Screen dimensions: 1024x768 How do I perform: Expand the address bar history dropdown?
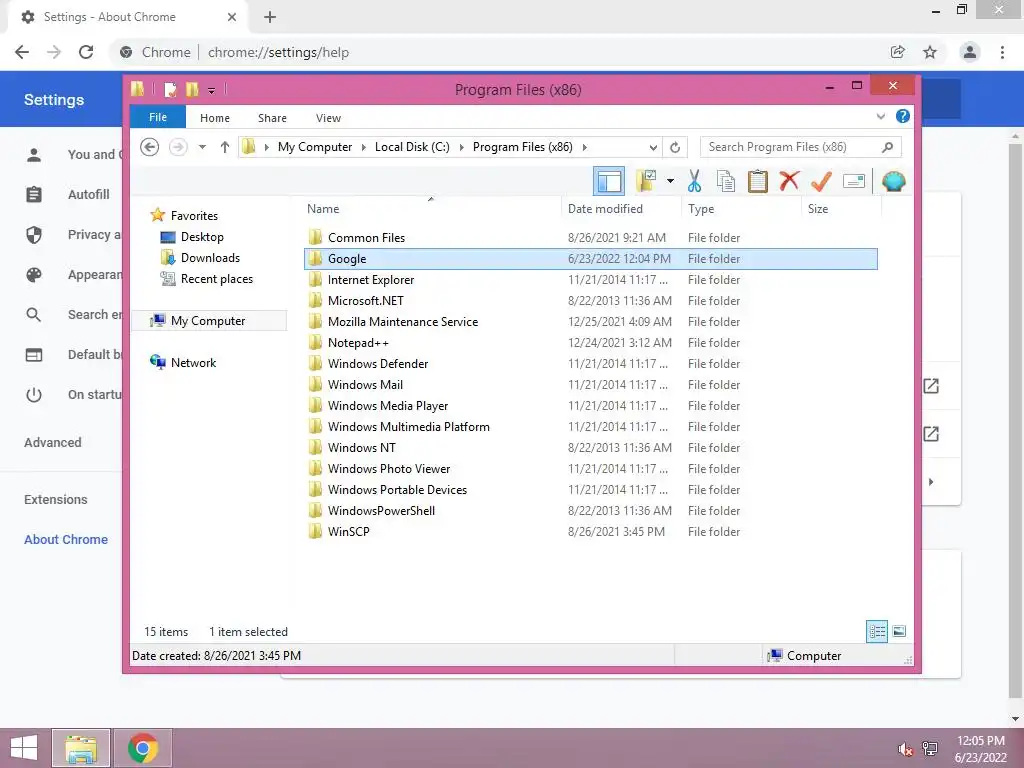[x=653, y=148]
